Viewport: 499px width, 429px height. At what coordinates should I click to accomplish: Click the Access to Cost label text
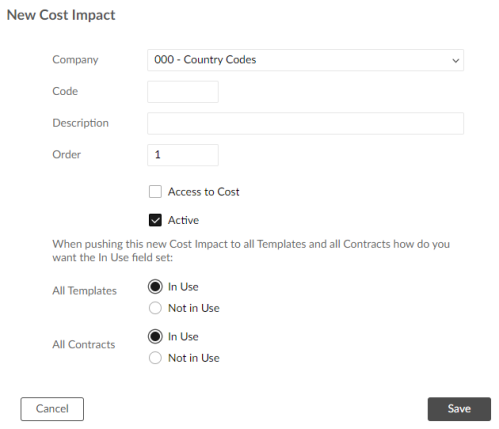[203, 192]
